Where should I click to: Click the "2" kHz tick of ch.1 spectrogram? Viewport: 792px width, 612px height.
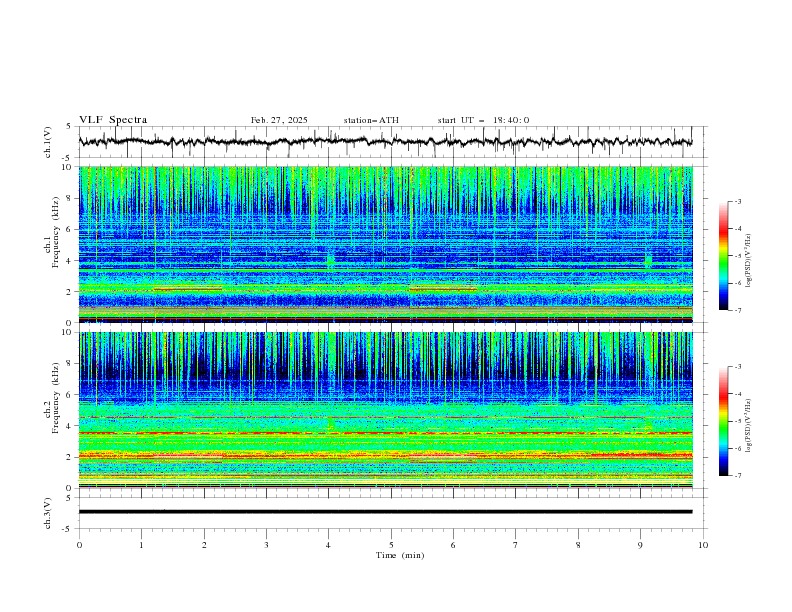click(x=71, y=291)
